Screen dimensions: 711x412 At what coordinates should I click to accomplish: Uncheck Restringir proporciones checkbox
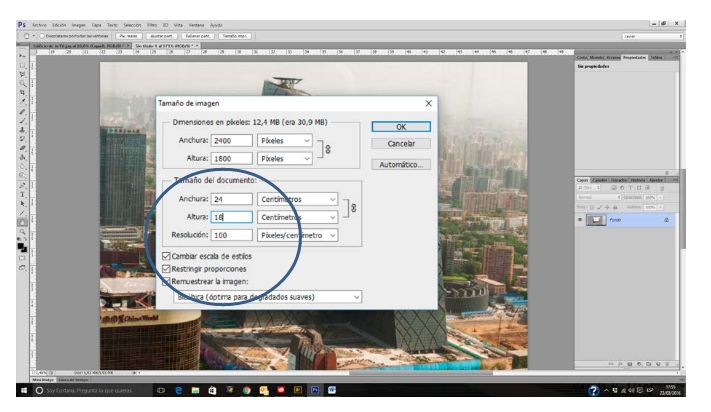point(166,269)
